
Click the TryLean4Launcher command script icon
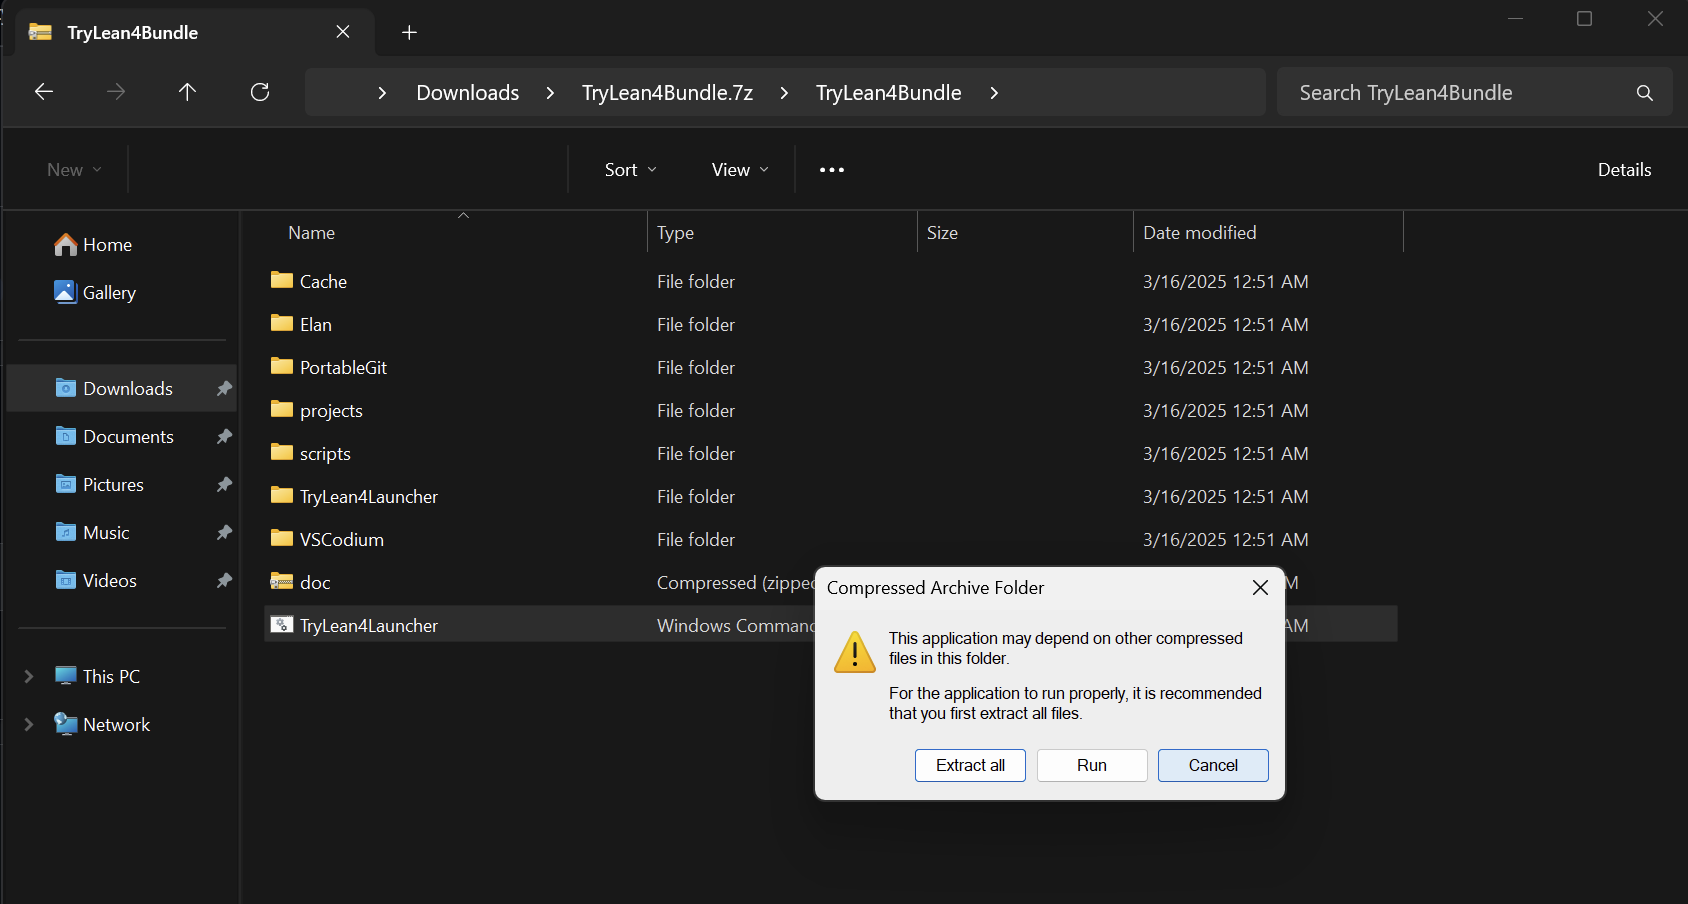pos(282,625)
